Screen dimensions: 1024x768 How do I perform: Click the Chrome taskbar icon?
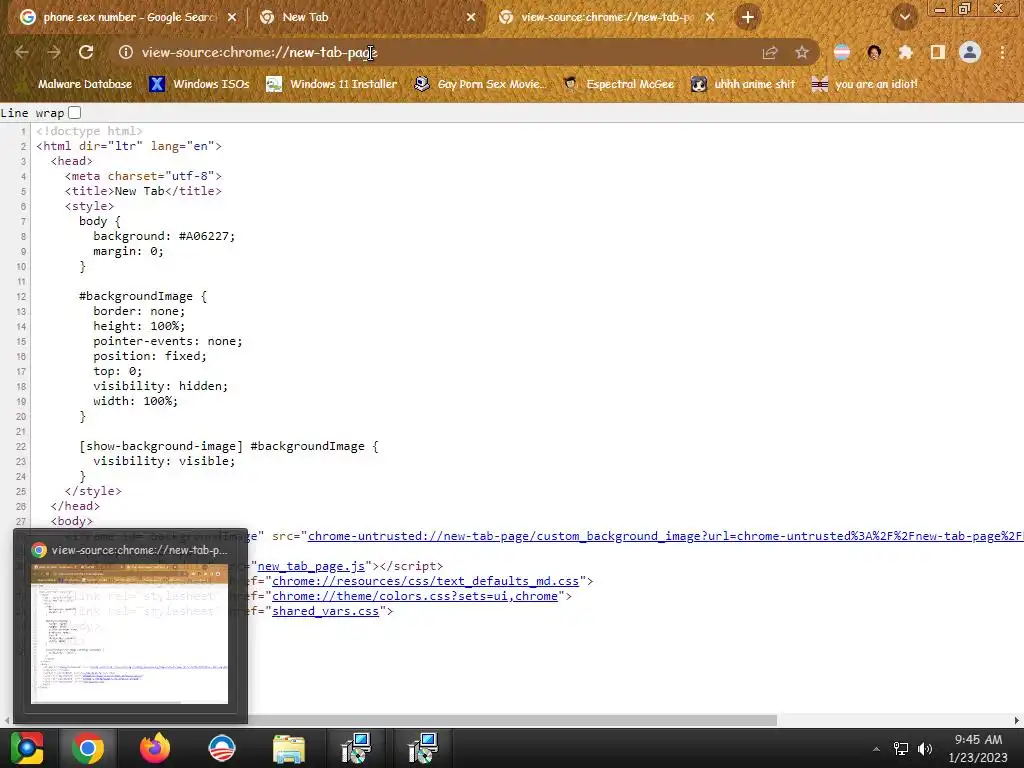[x=88, y=748]
